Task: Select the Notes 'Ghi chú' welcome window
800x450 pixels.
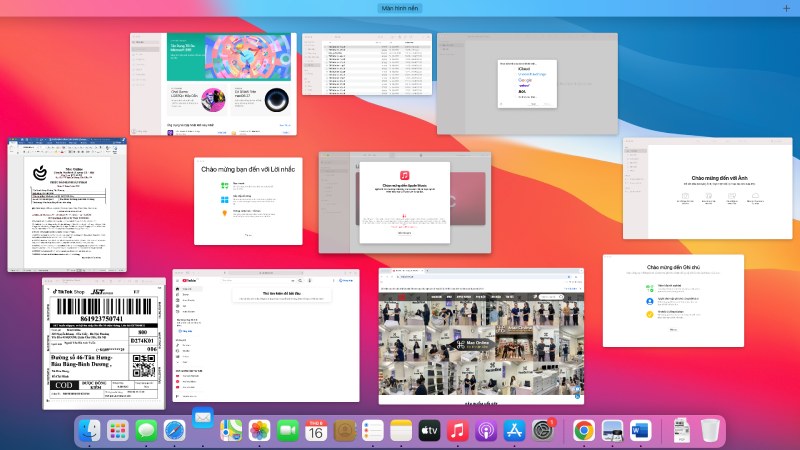Action: tap(673, 301)
